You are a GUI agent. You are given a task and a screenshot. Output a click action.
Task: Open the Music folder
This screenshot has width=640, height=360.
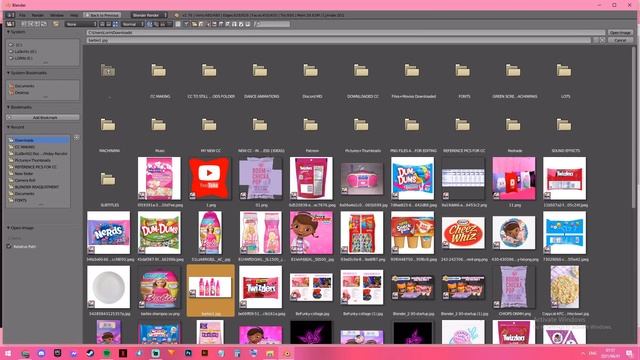(159, 125)
